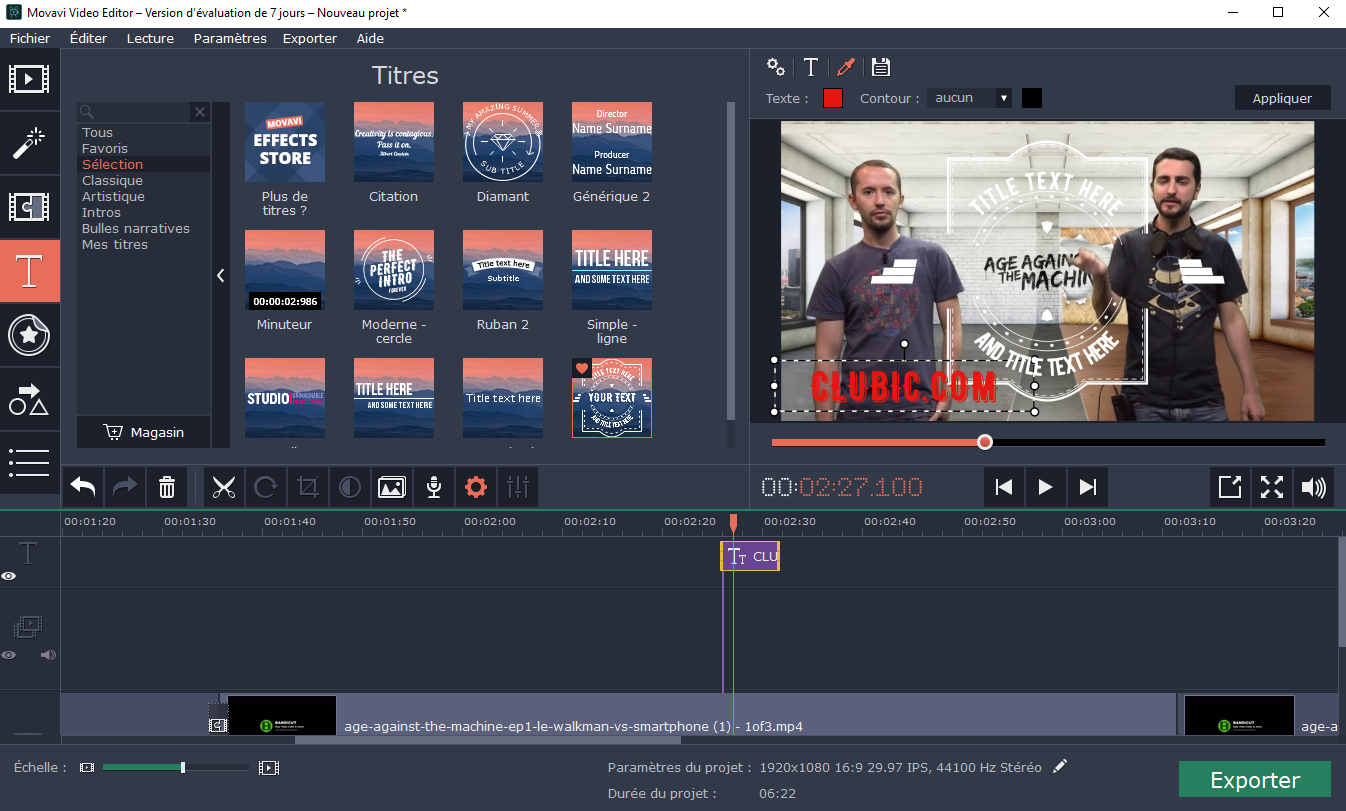Image resolution: width=1346 pixels, height=811 pixels.
Task: Open the Import media tab icon
Action: tap(29, 78)
